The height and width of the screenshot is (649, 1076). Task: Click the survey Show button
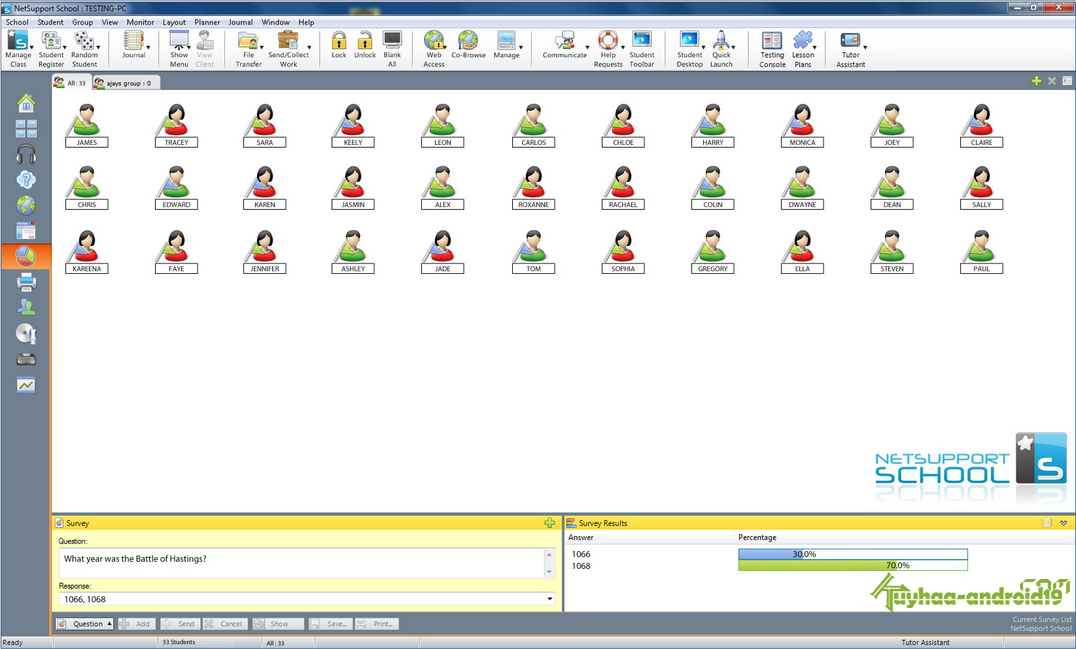click(x=278, y=624)
